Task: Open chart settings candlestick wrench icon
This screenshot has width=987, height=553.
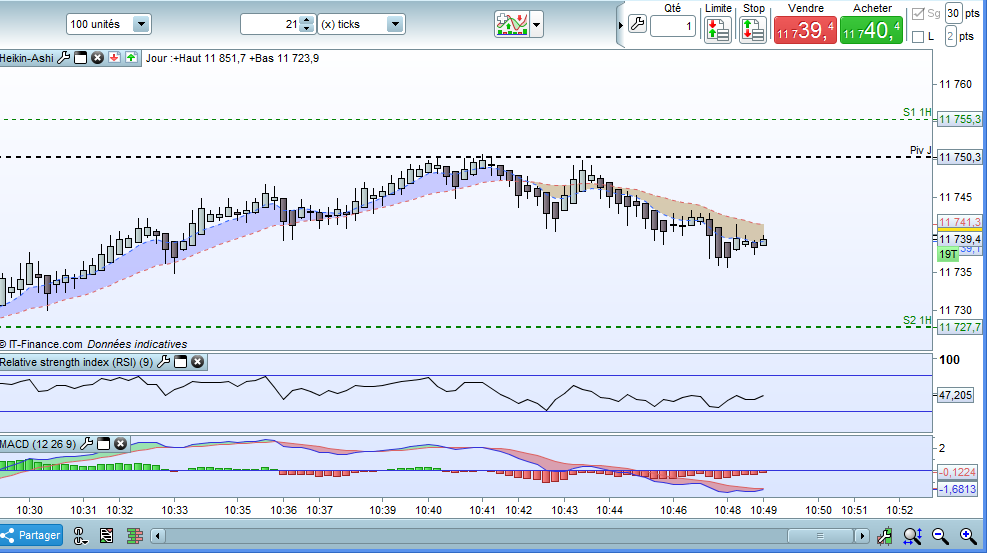Action: point(884,535)
